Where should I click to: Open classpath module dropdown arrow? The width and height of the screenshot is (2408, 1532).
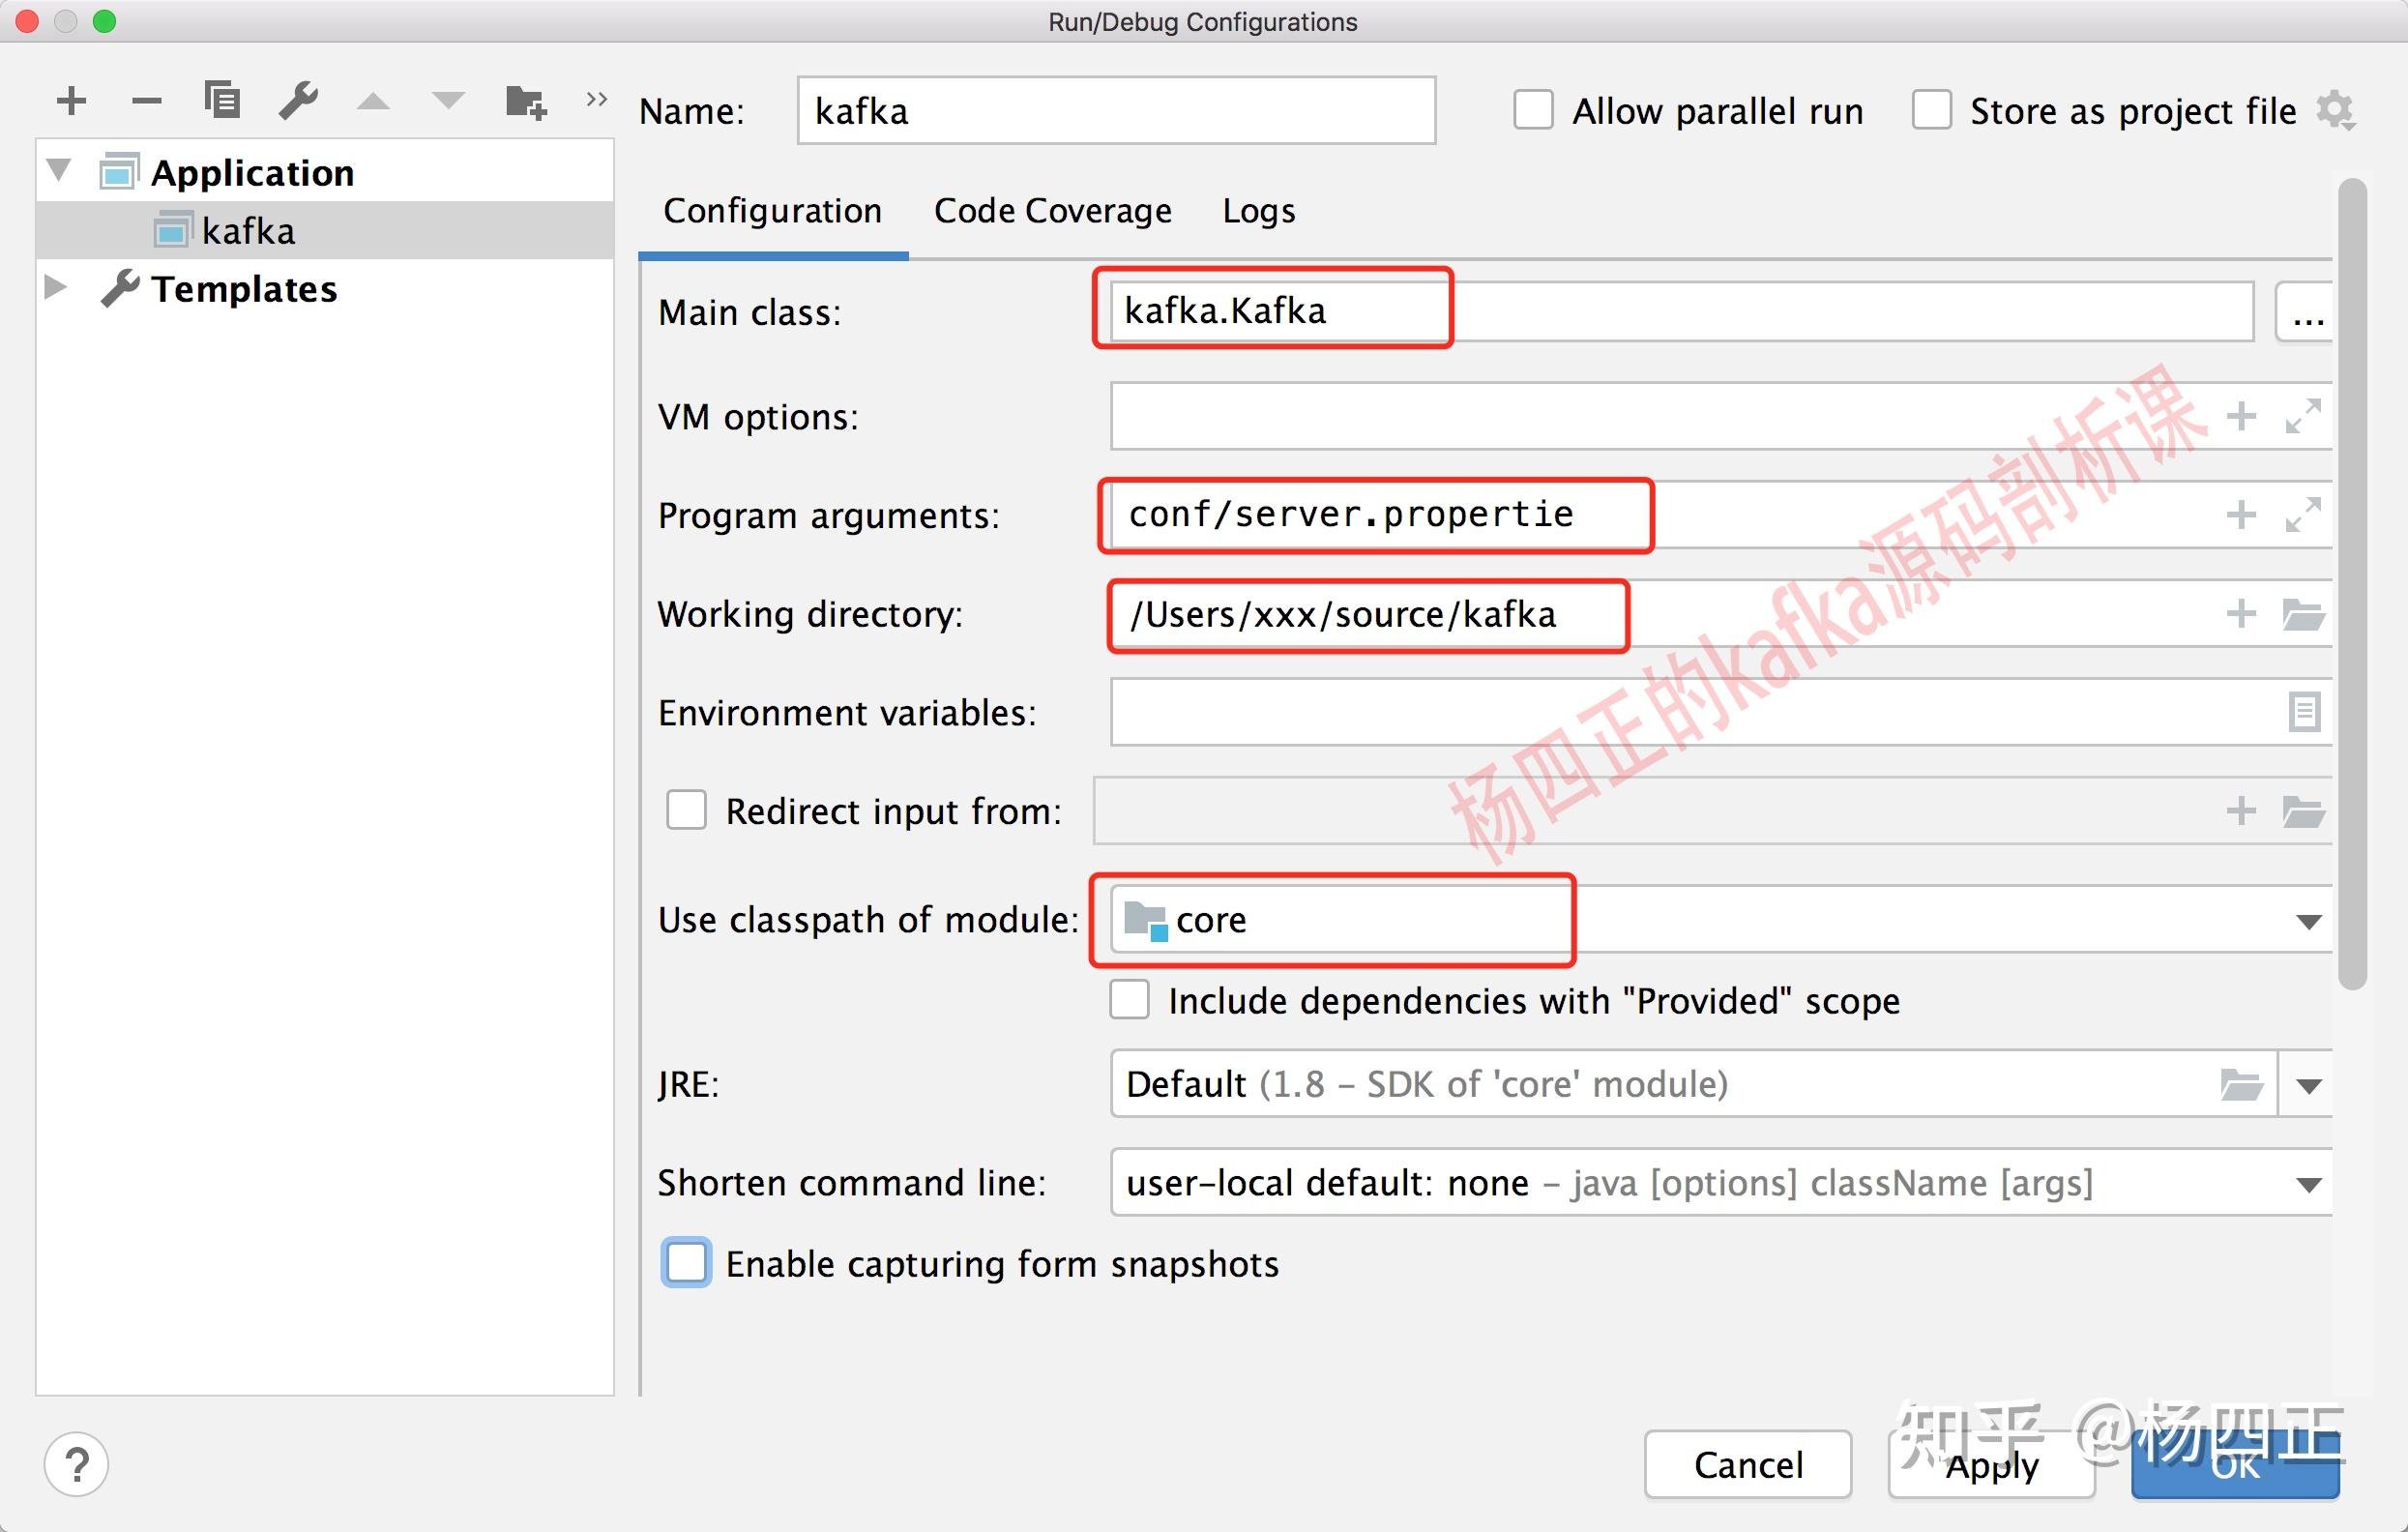click(2308, 921)
